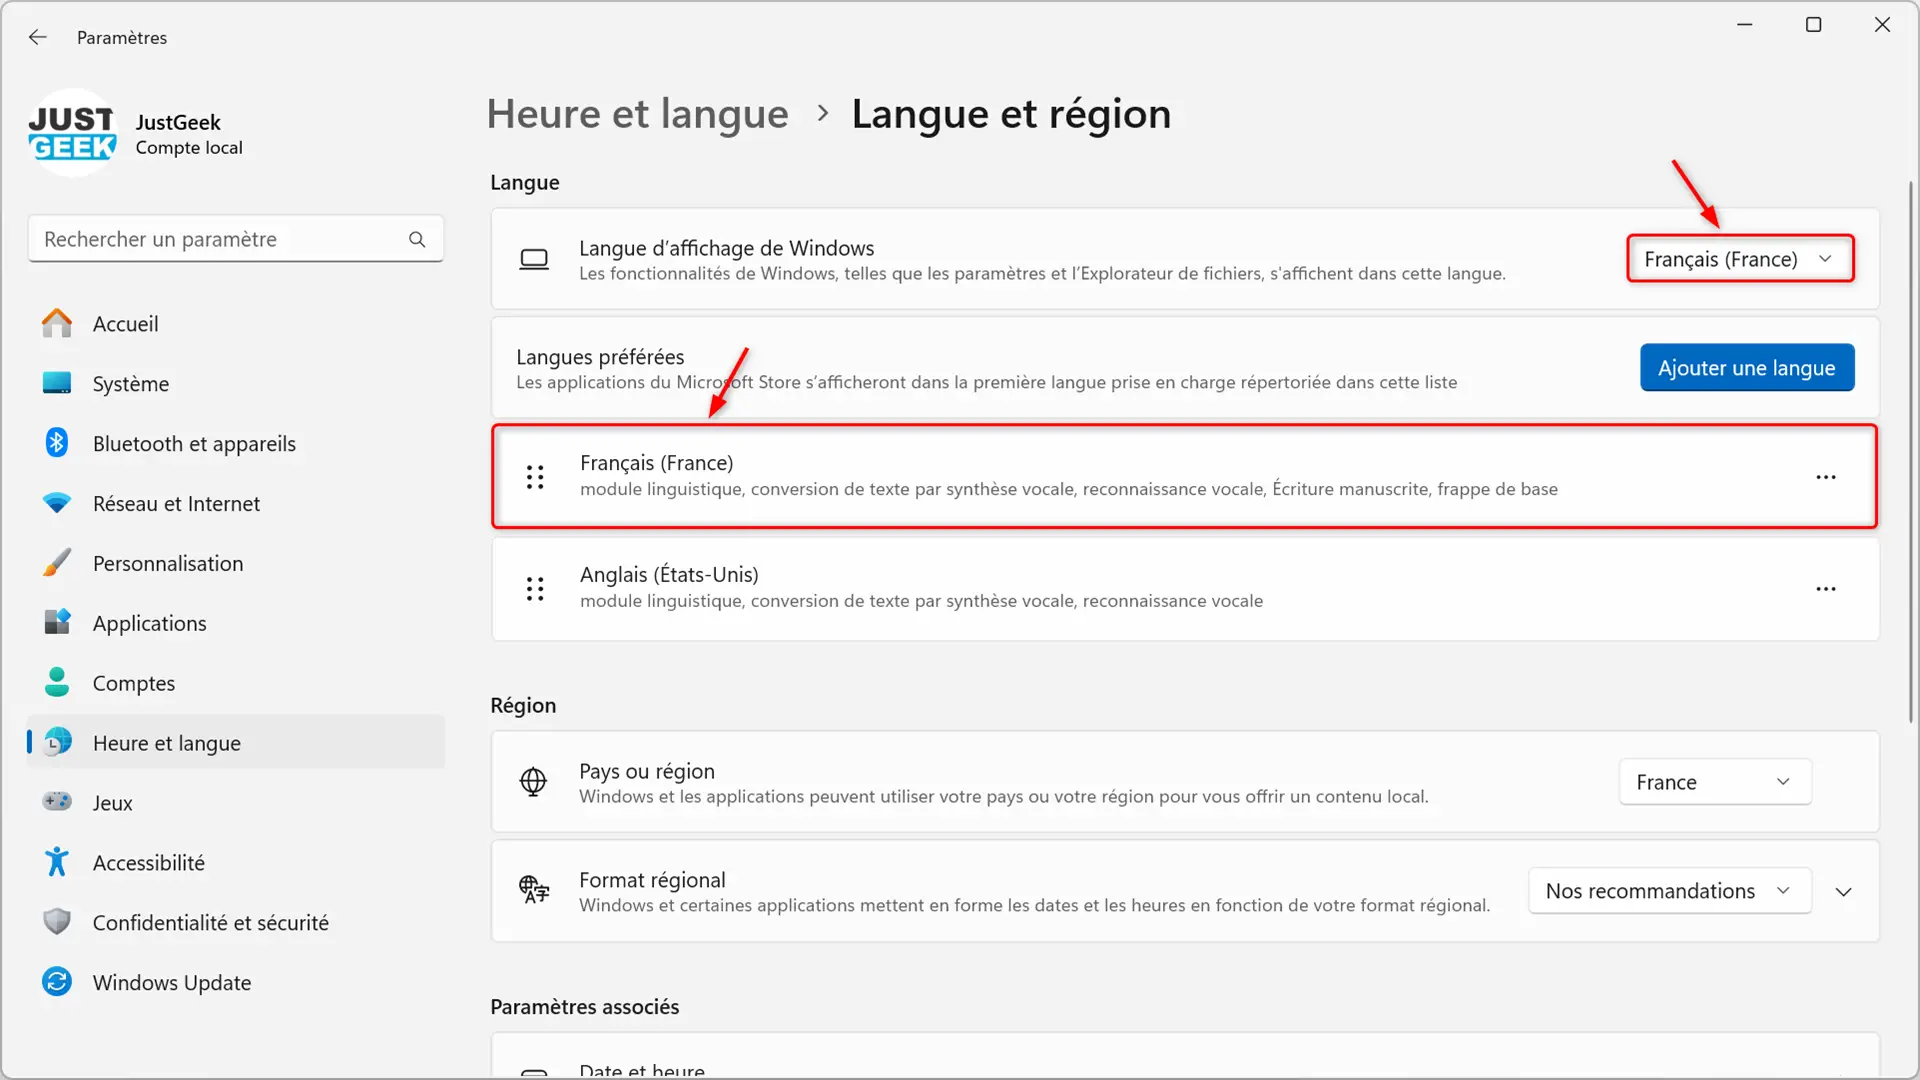Open Bluetooth et appareils settings
This screenshot has width=1920, height=1080.
point(194,444)
